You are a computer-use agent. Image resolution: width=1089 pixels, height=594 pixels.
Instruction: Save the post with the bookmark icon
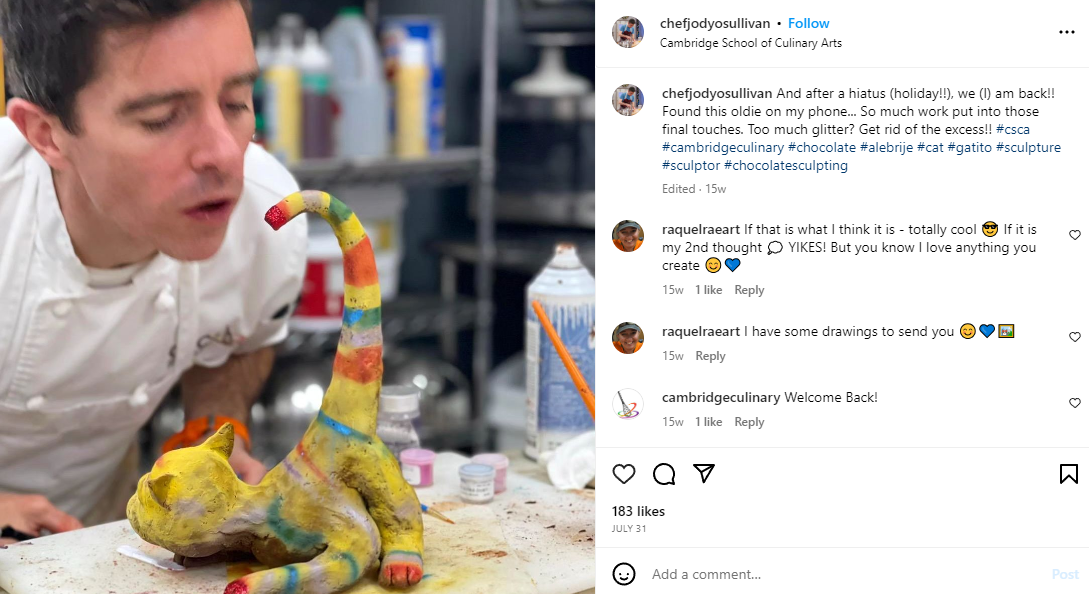pyautogui.click(x=1069, y=474)
